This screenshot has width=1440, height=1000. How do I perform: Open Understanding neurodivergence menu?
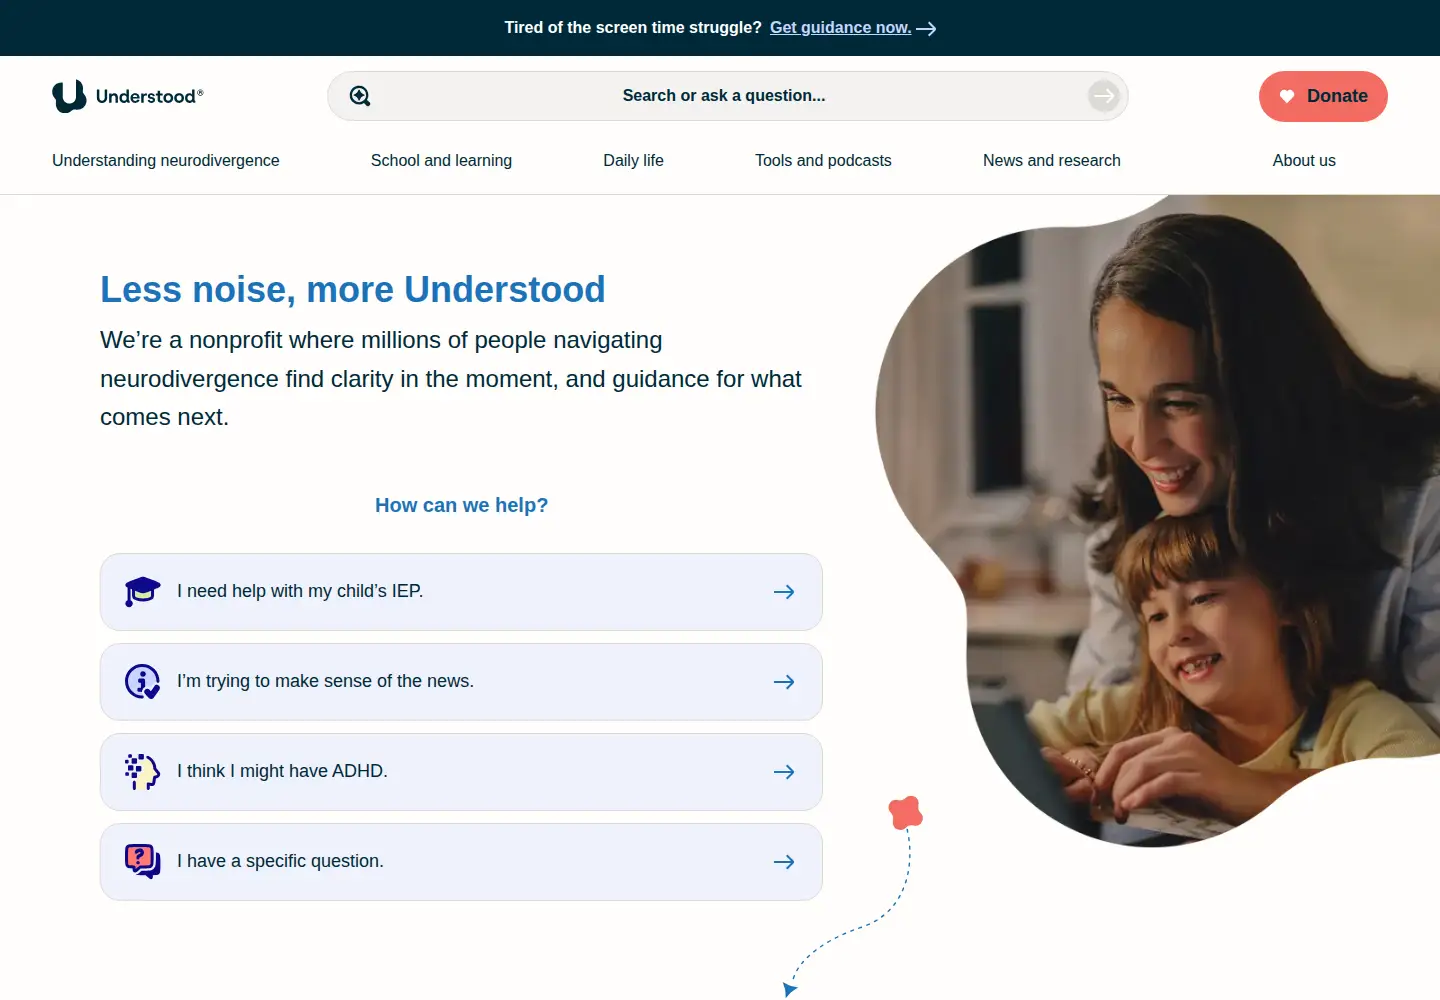(x=166, y=160)
